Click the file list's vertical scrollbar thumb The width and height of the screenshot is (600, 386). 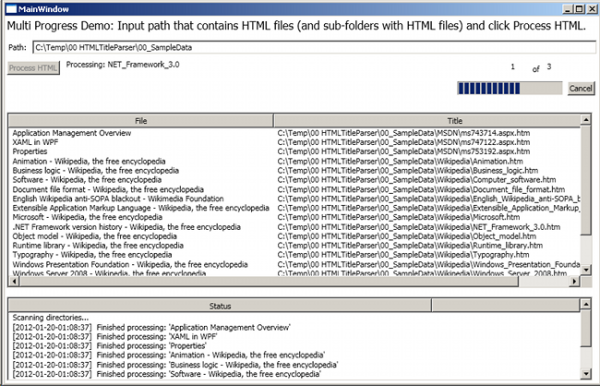[x=586, y=181]
